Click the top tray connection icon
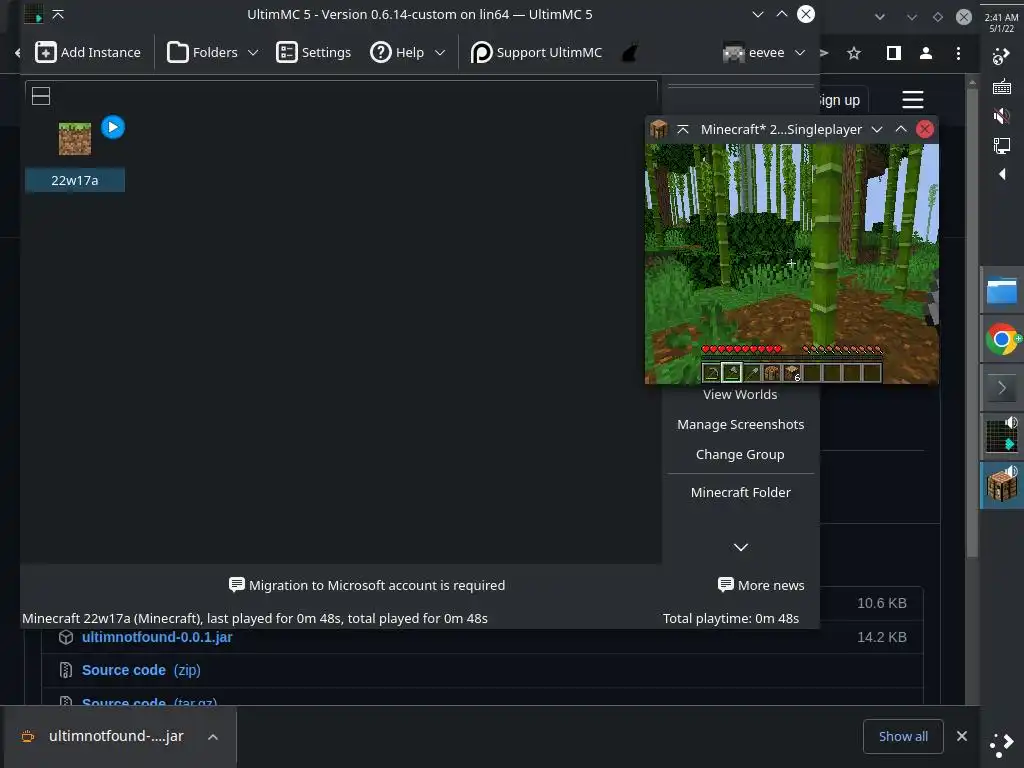The width and height of the screenshot is (1024, 768). [1001, 57]
